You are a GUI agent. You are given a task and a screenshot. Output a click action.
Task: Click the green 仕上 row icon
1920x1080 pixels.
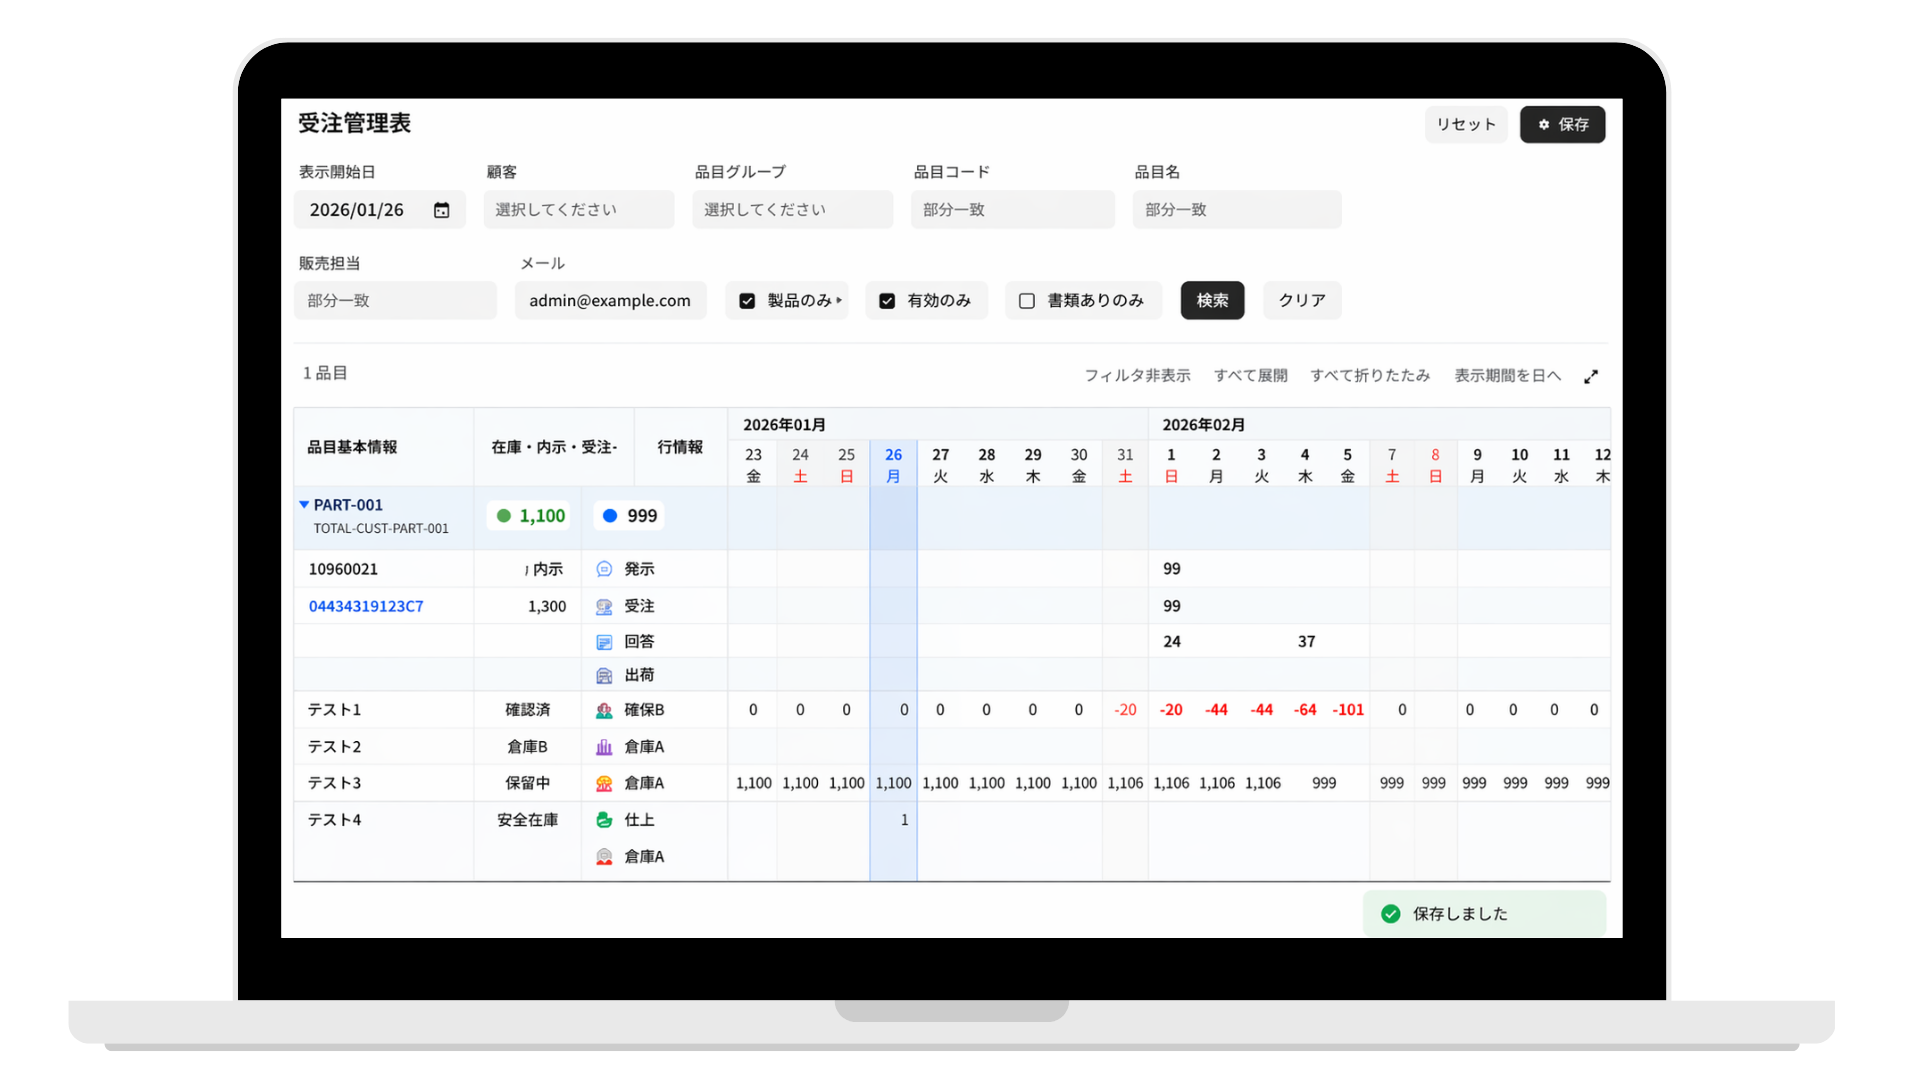tap(604, 820)
